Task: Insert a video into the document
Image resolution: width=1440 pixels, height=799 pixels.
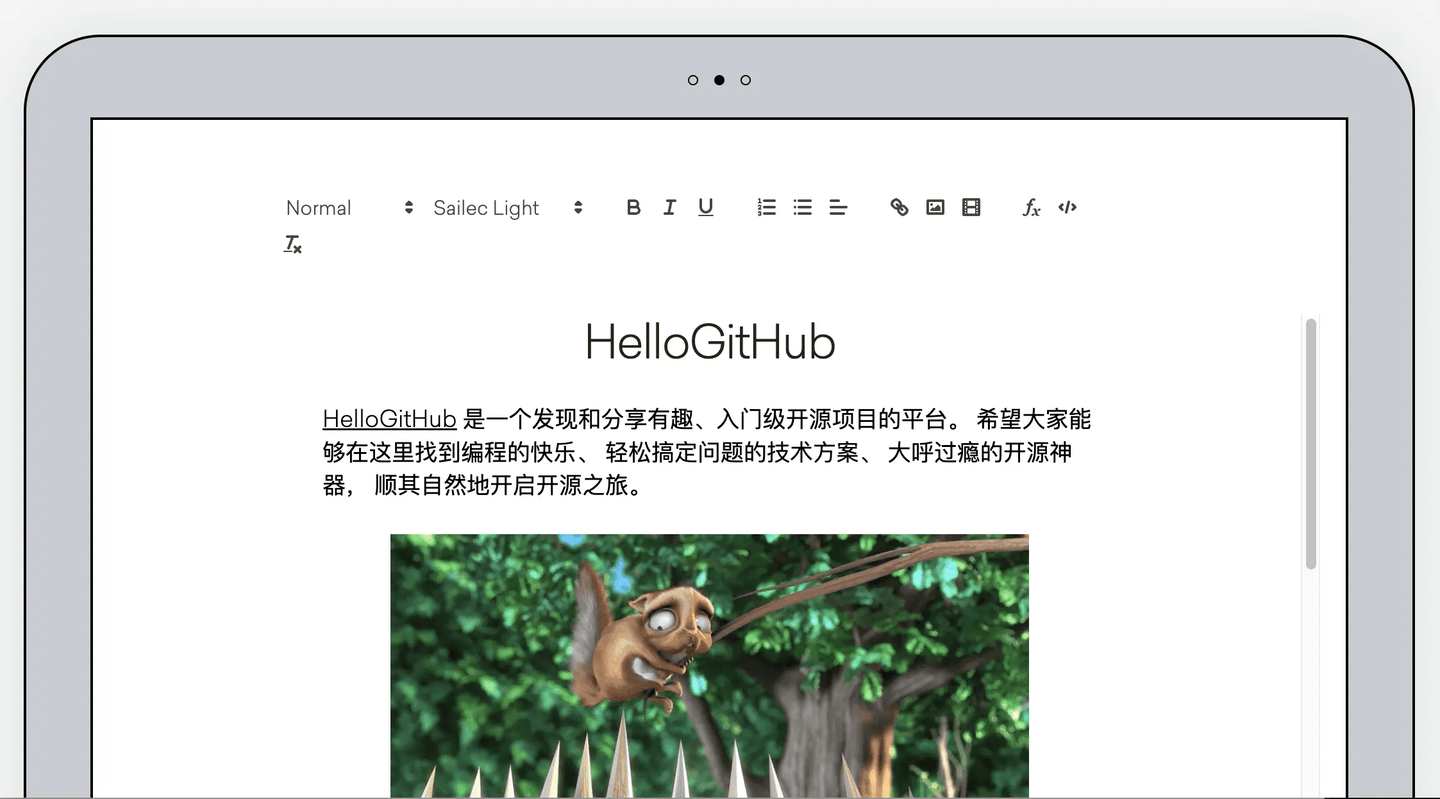Action: tap(971, 207)
